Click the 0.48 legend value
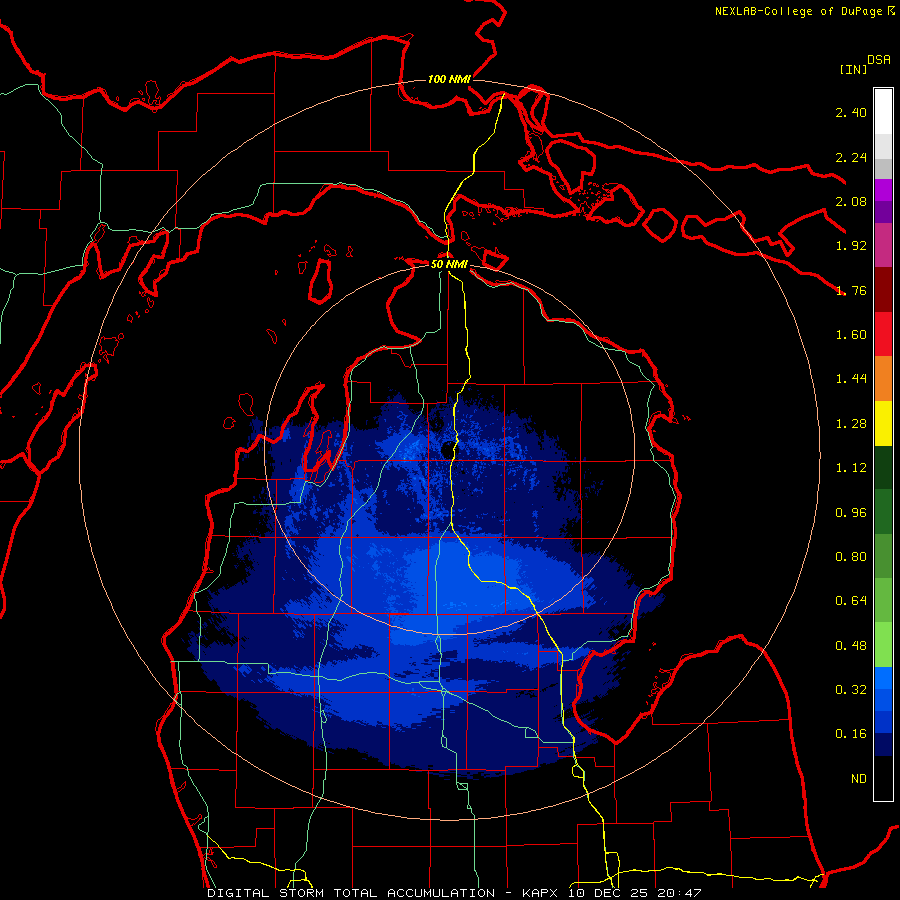The image size is (900, 900). [x=851, y=646]
